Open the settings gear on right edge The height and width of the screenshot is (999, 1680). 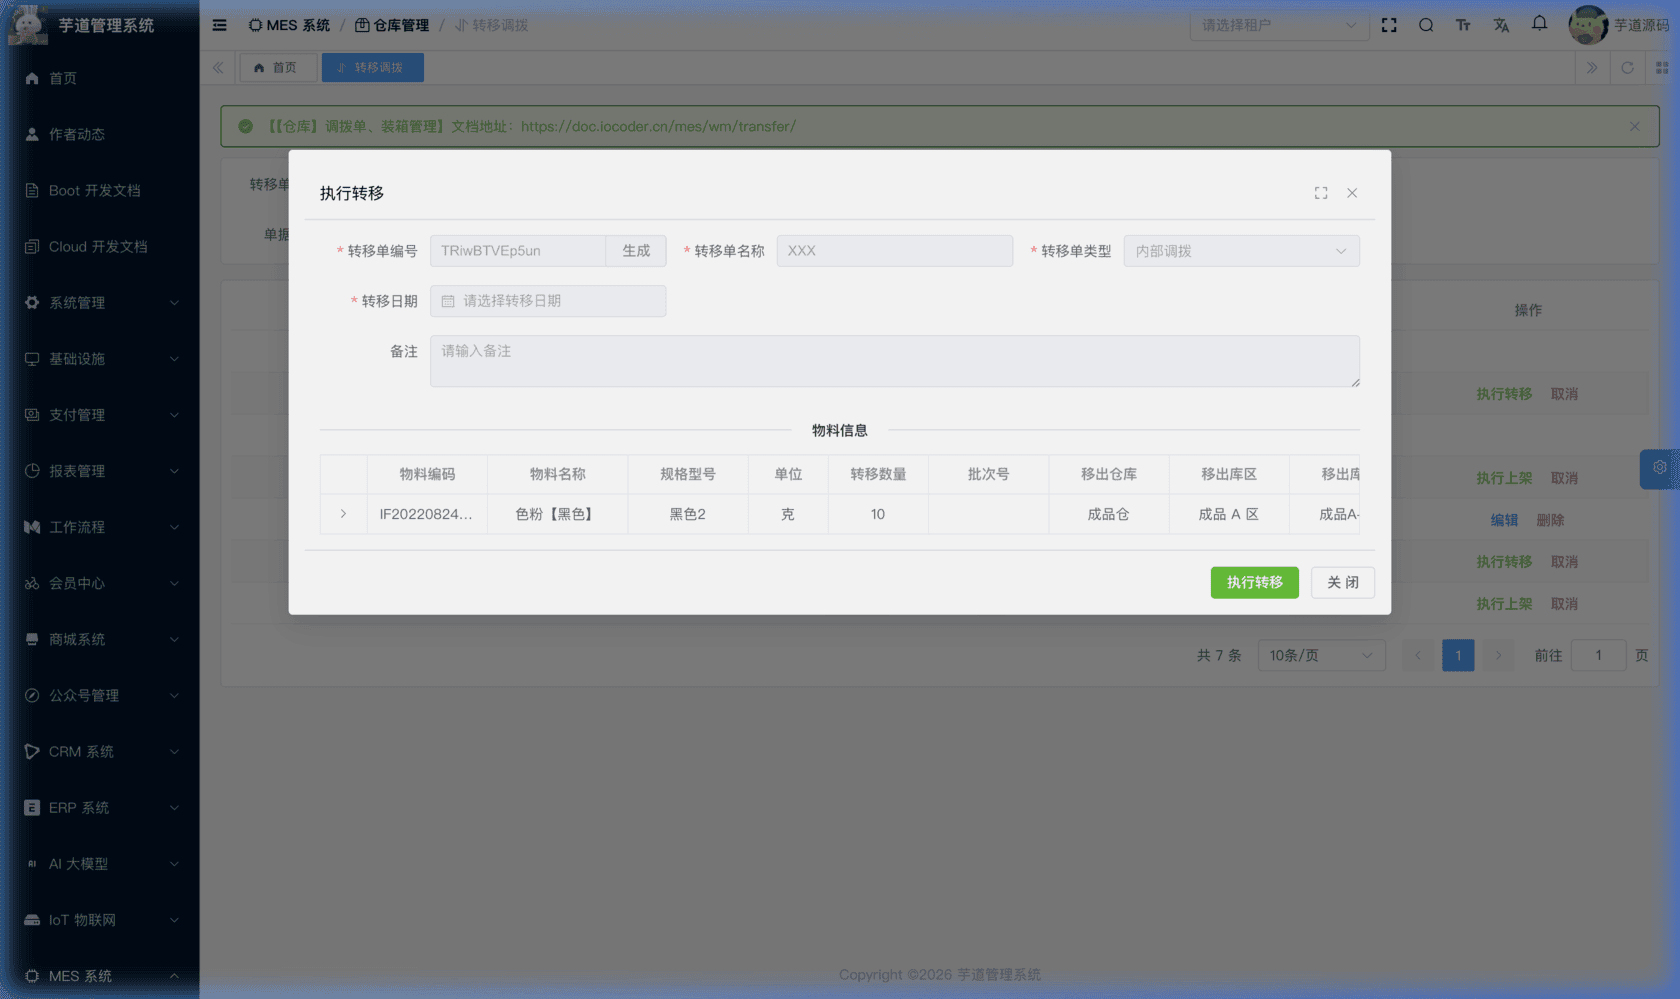pos(1659,468)
